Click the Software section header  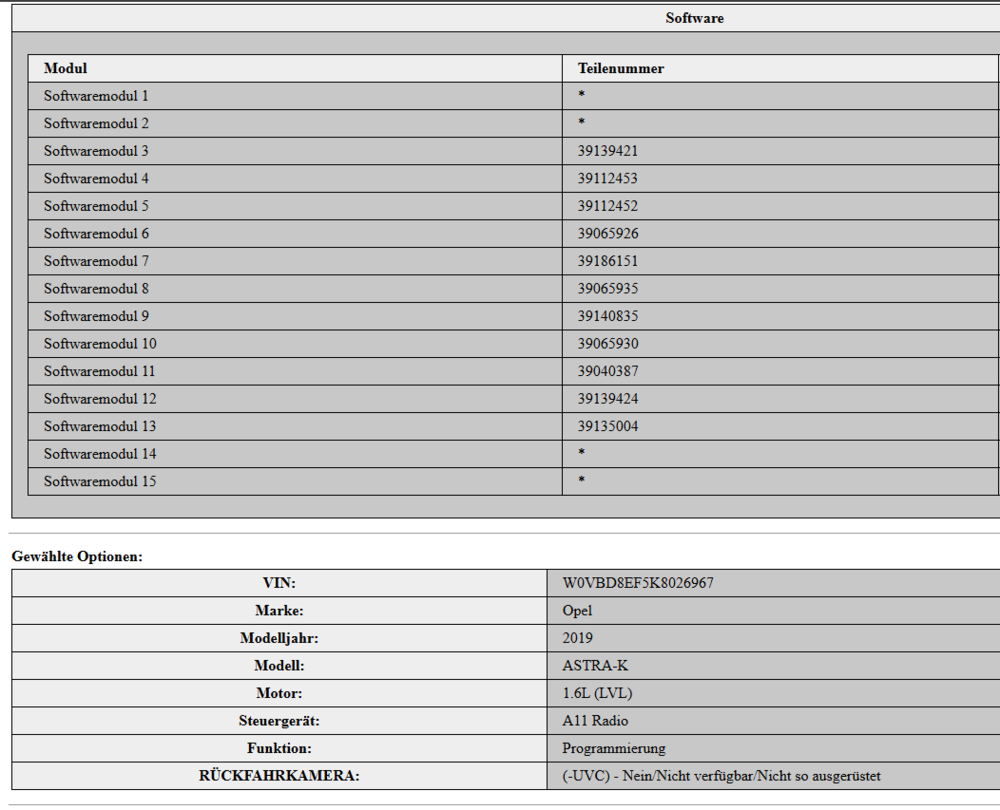pyautogui.click(x=695, y=18)
